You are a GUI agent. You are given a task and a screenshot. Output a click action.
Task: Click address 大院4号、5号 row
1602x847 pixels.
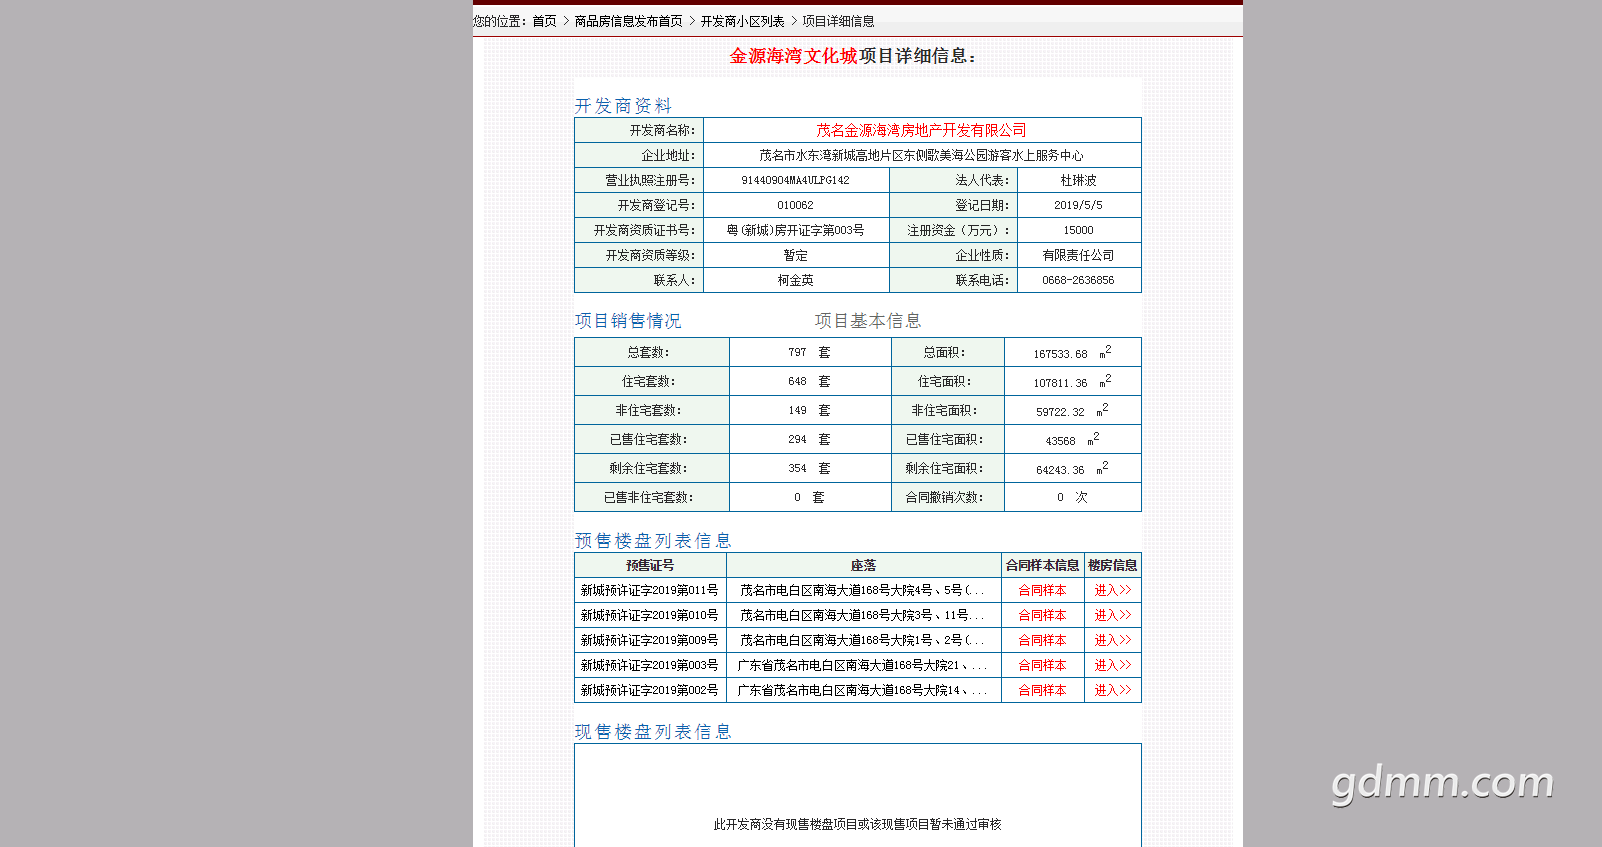tap(863, 590)
